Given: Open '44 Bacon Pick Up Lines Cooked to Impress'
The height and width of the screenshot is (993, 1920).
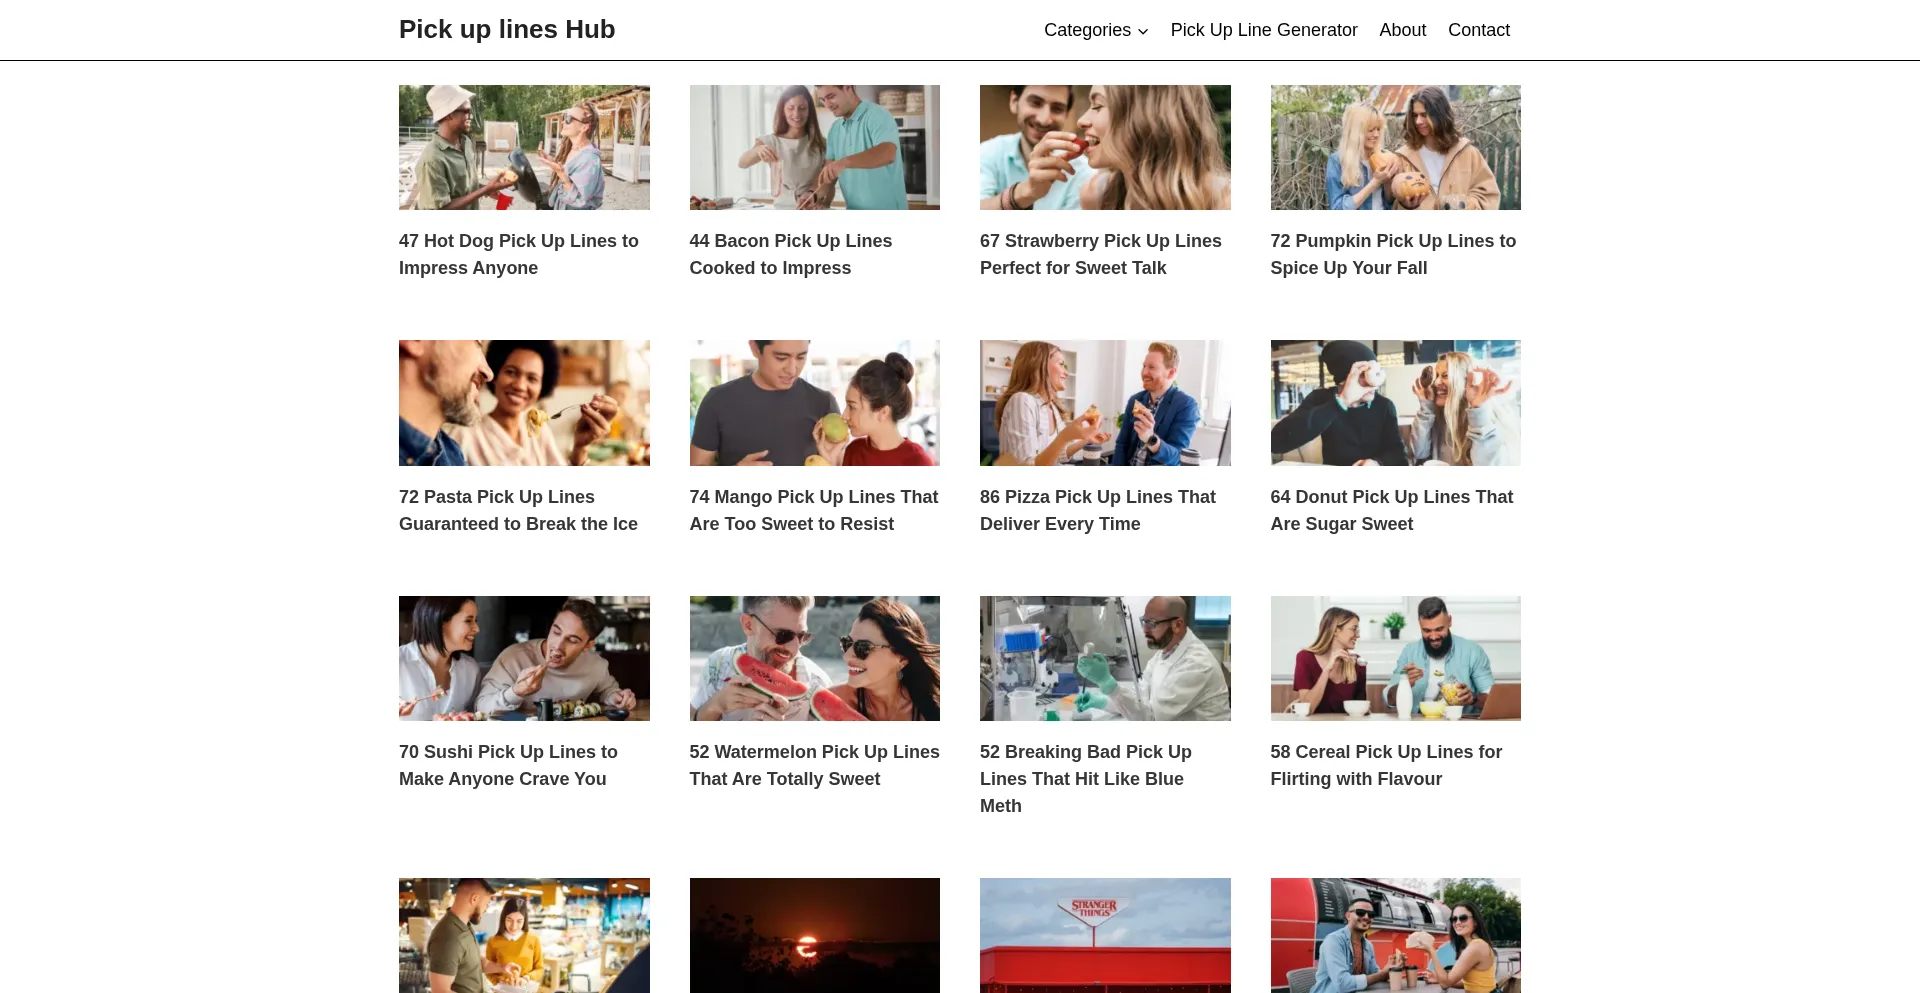Looking at the screenshot, I should [x=791, y=254].
